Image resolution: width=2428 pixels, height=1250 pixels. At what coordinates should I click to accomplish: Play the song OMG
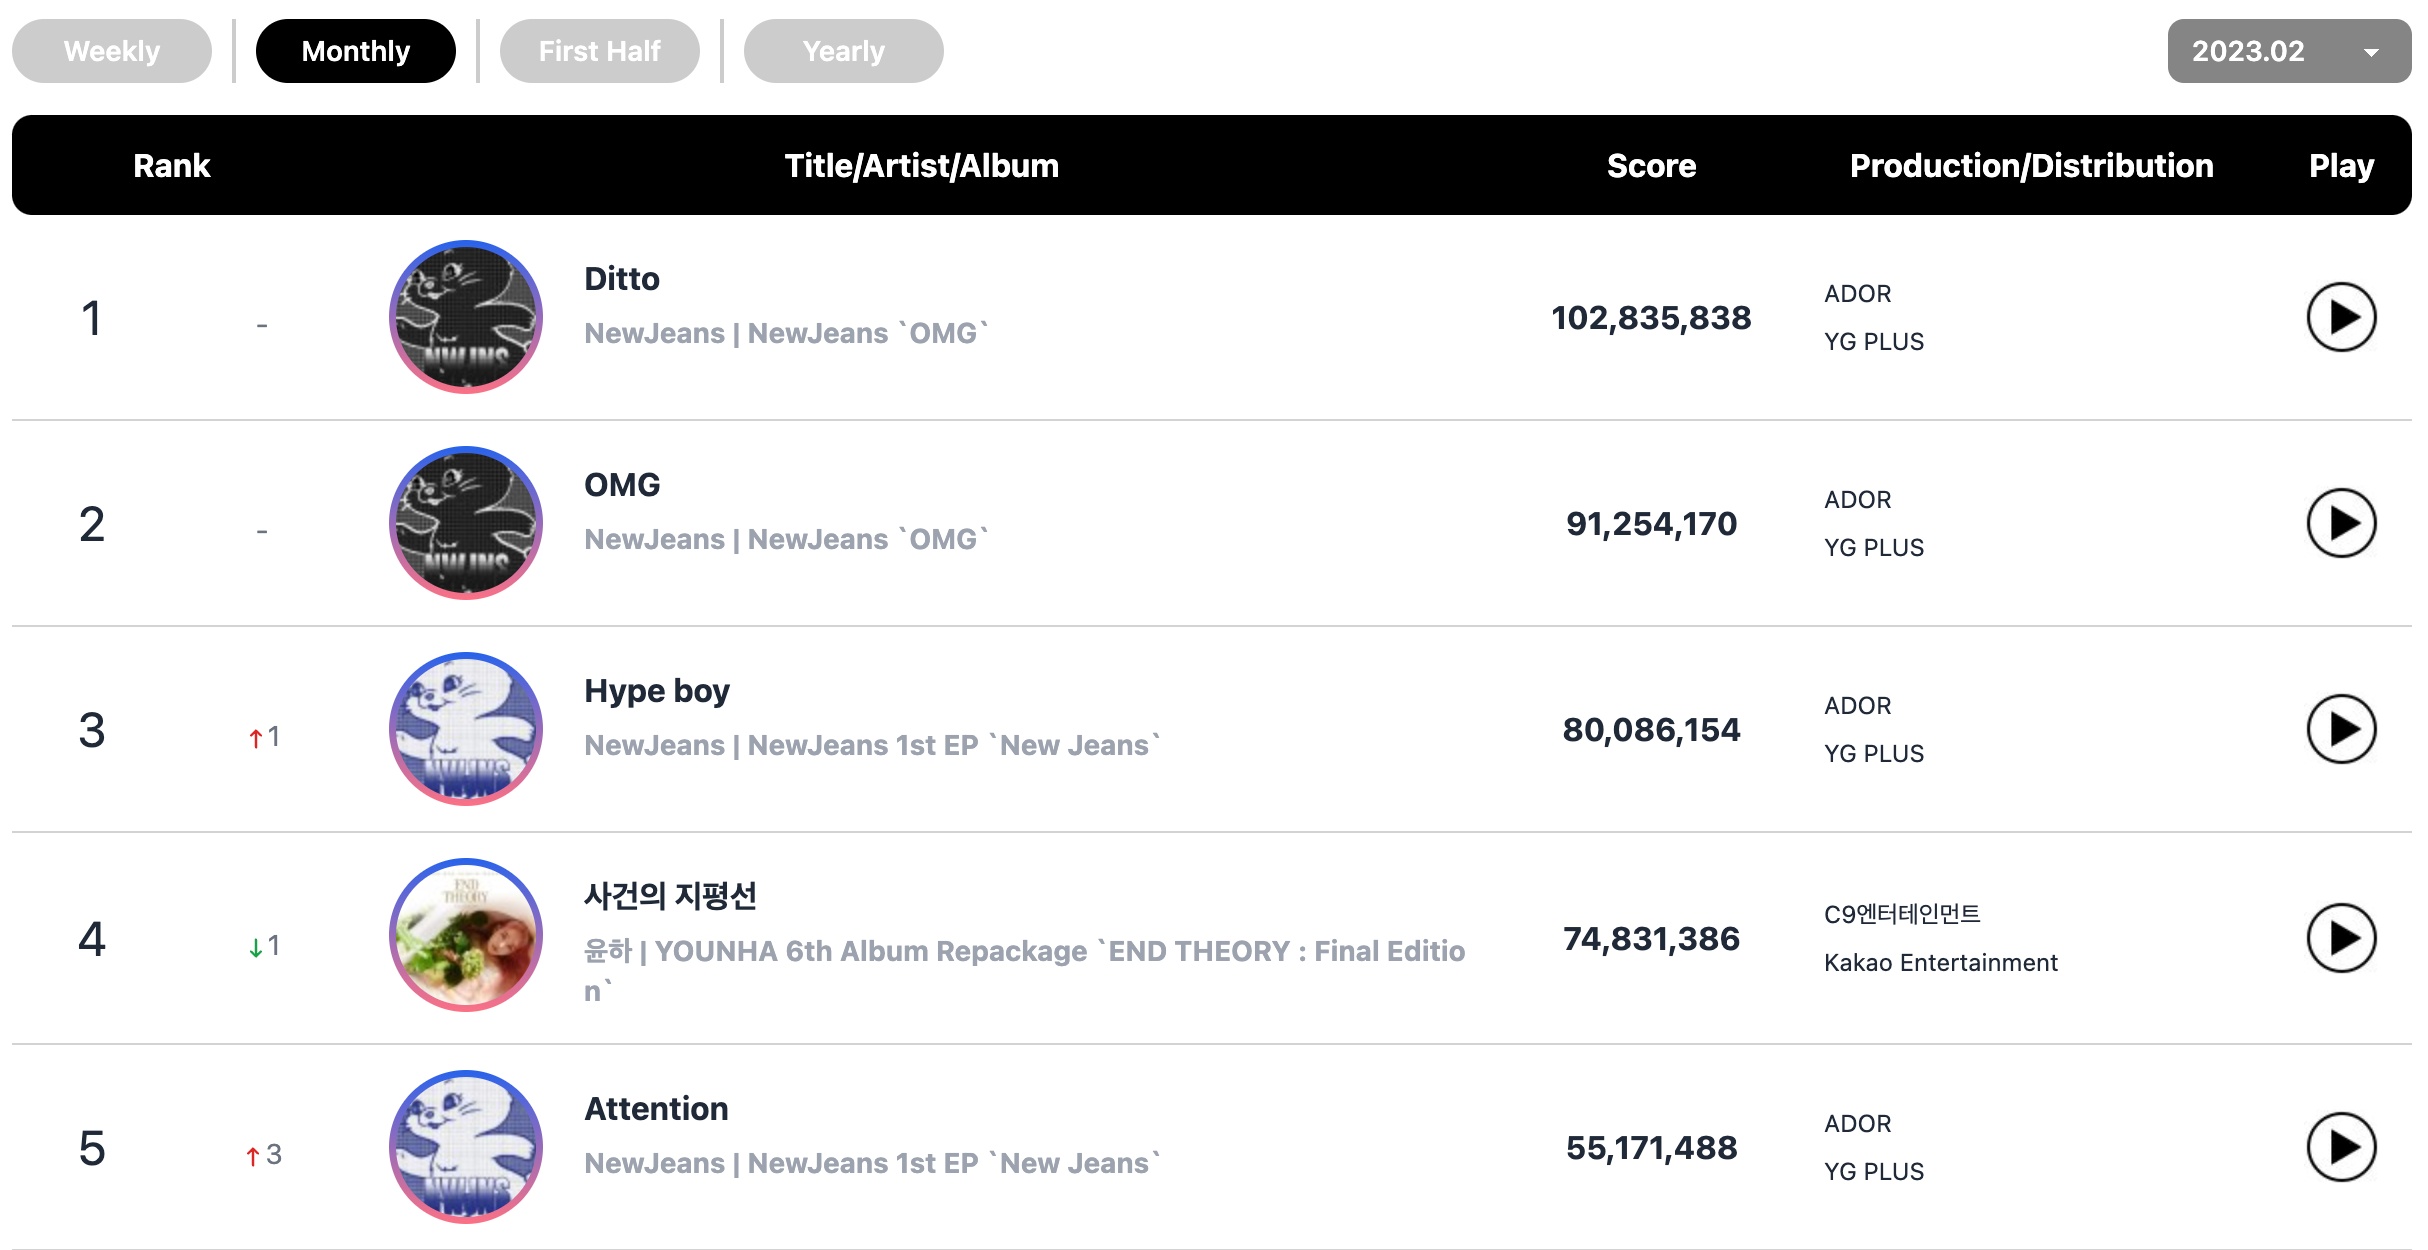(x=2341, y=523)
